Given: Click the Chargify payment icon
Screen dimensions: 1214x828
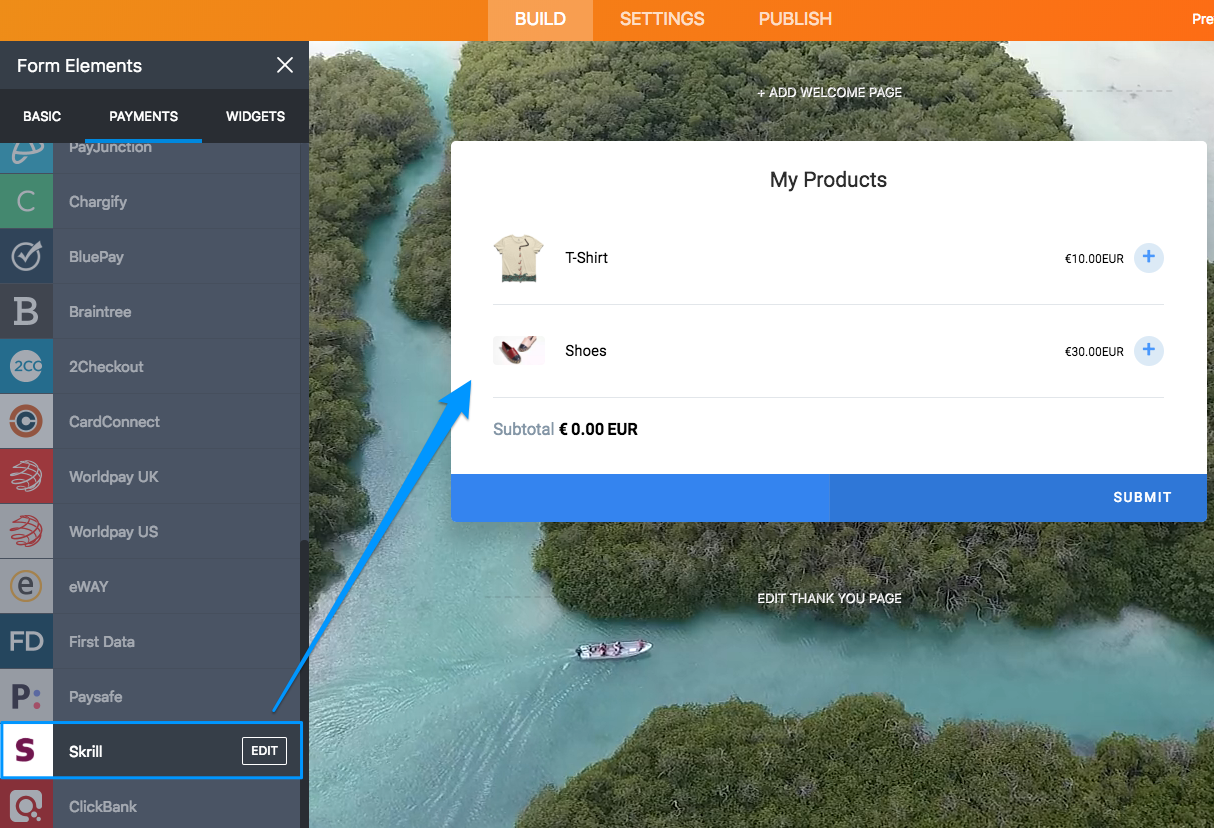Looking at the screenshot, I should (x=26, y=202).
